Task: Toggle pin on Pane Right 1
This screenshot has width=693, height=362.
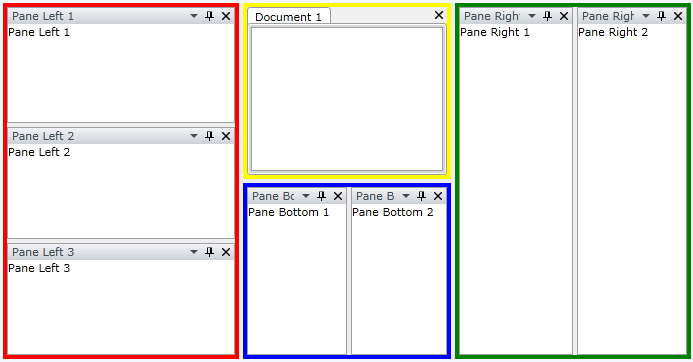Action: (x=548, y=16)
